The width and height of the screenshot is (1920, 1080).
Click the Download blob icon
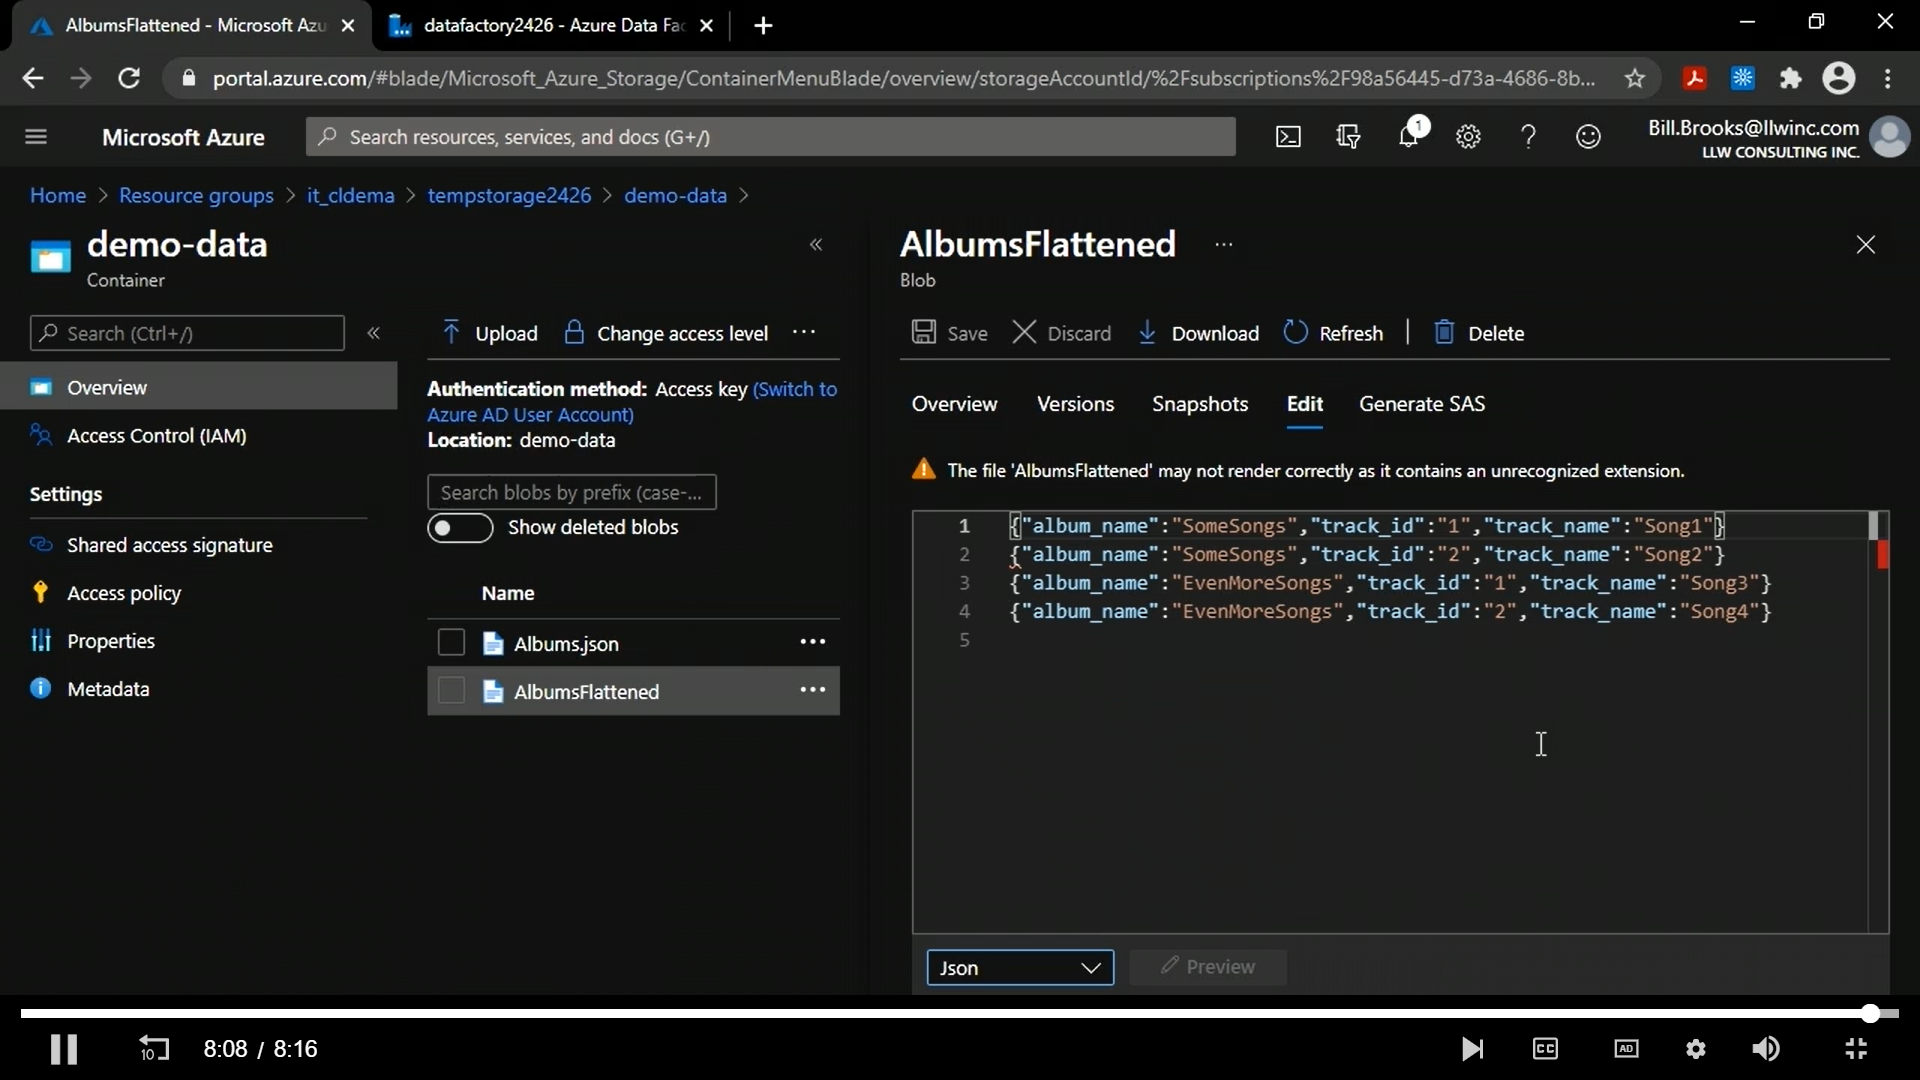(x=1148, y=333)
